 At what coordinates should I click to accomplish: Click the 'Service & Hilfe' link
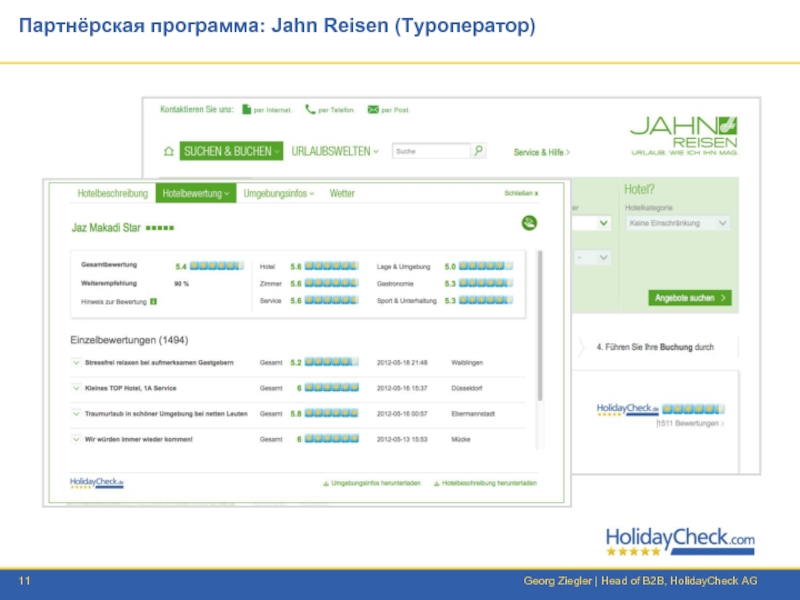(x=541, y=152)
